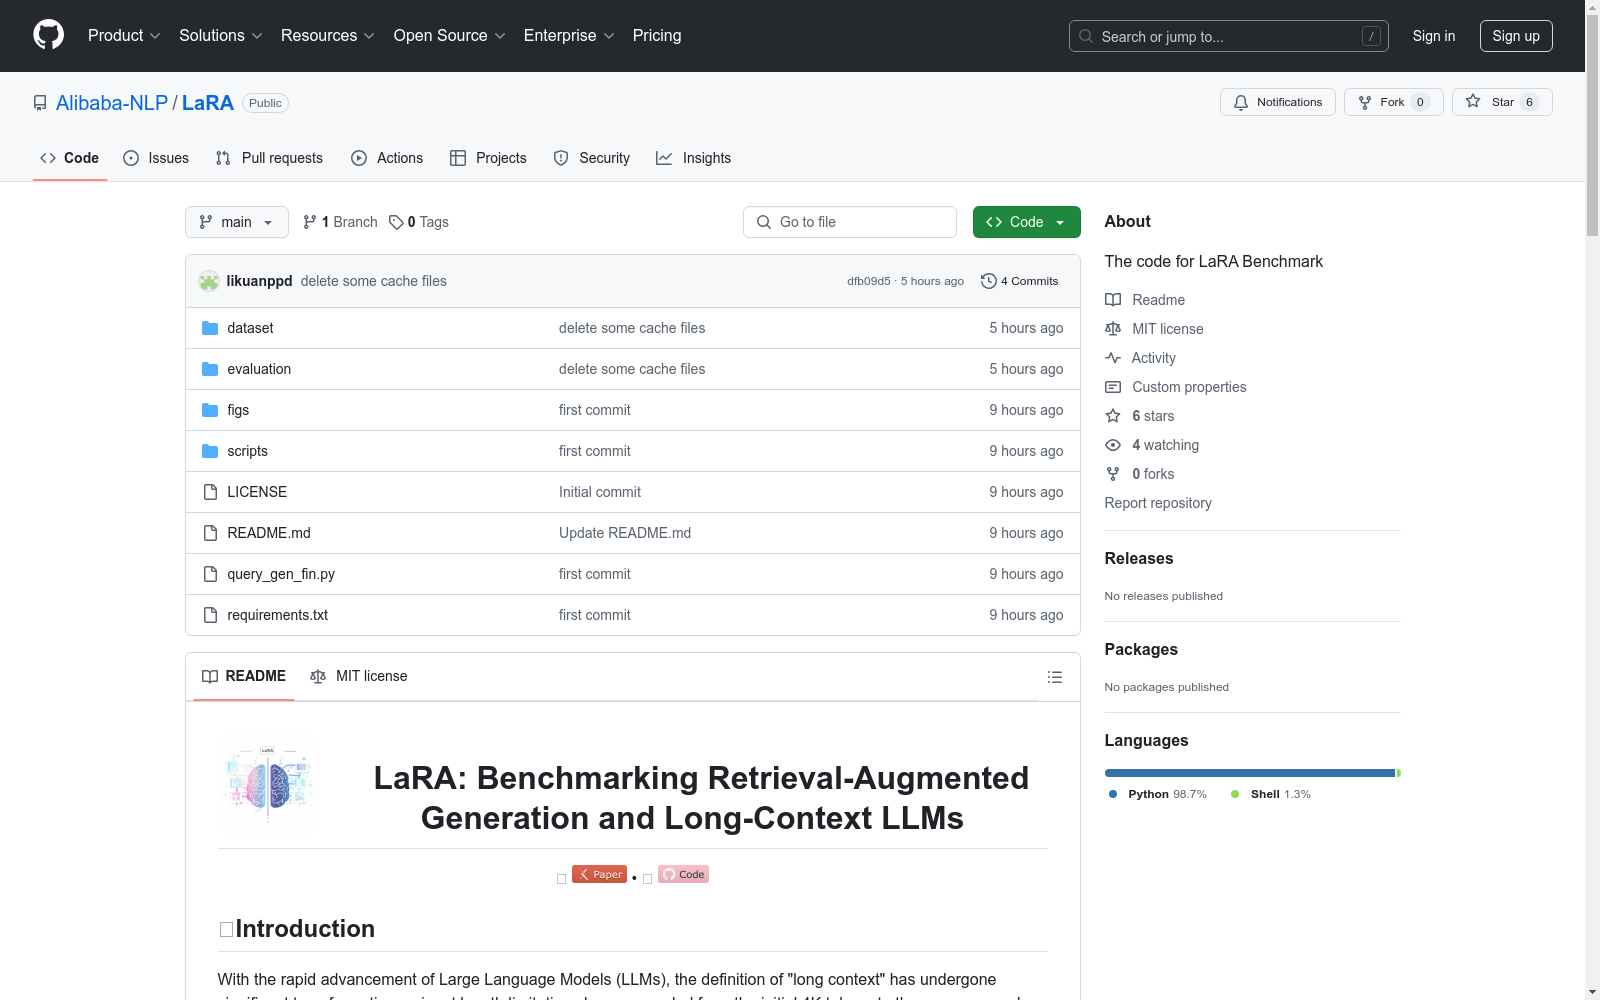Click the star icon beside 6 stars

pyautogui.click(x=1113, y=416)
